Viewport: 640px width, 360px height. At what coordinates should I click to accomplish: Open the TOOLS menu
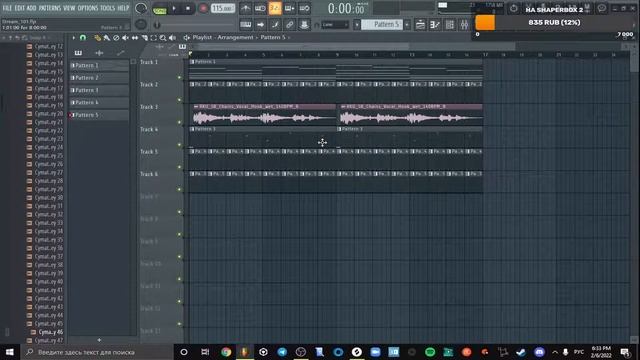[x=108, y=8]
